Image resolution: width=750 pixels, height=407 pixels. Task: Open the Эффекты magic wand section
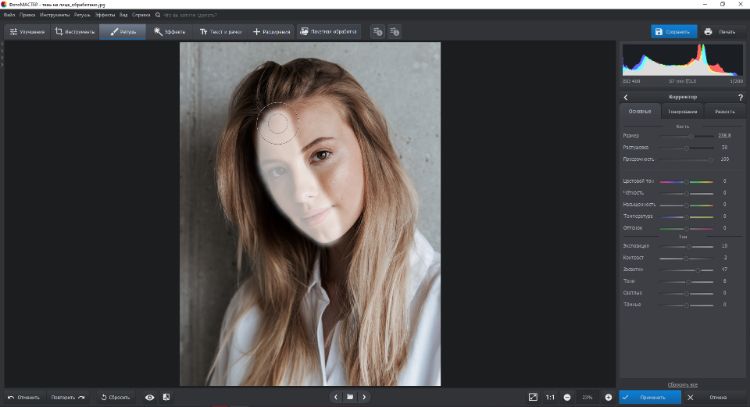171,32
